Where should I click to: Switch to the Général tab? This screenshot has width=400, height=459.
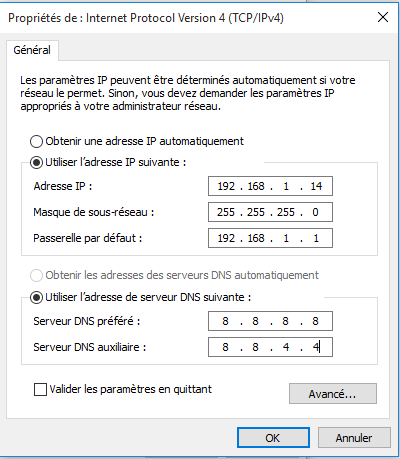coord(32,50)
